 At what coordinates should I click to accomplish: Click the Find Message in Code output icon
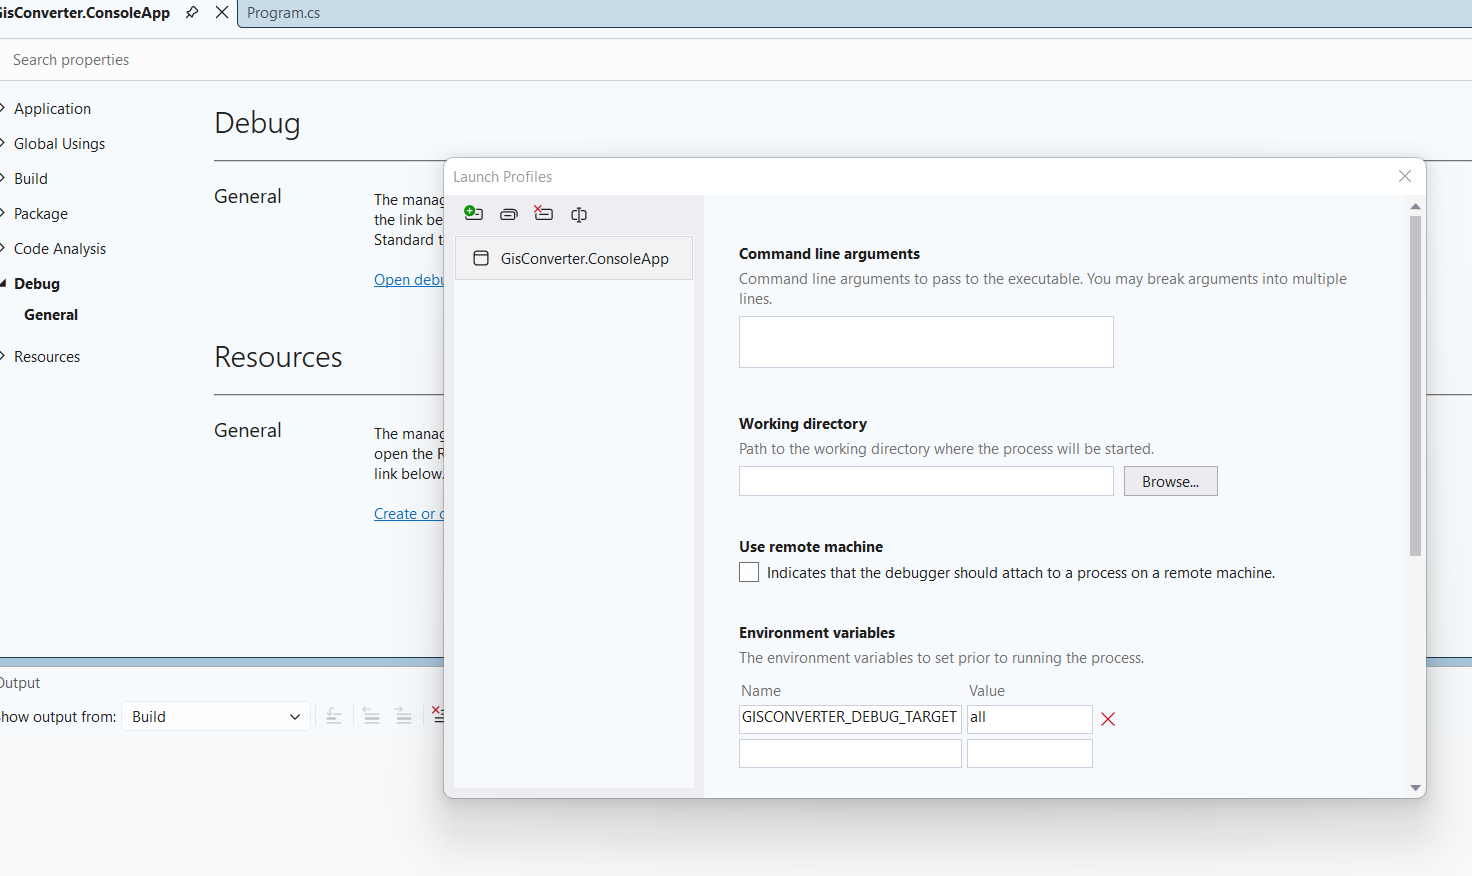tap(334, 716)
